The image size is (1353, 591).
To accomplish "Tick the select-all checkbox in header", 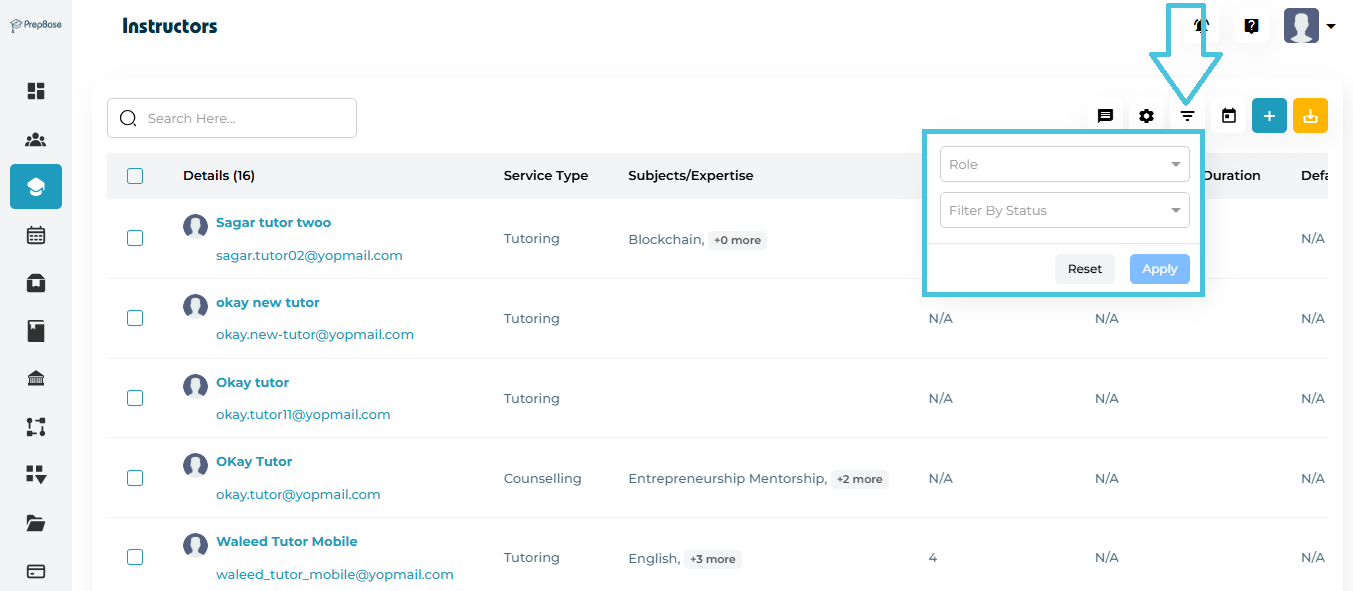I will coord(135,176).
